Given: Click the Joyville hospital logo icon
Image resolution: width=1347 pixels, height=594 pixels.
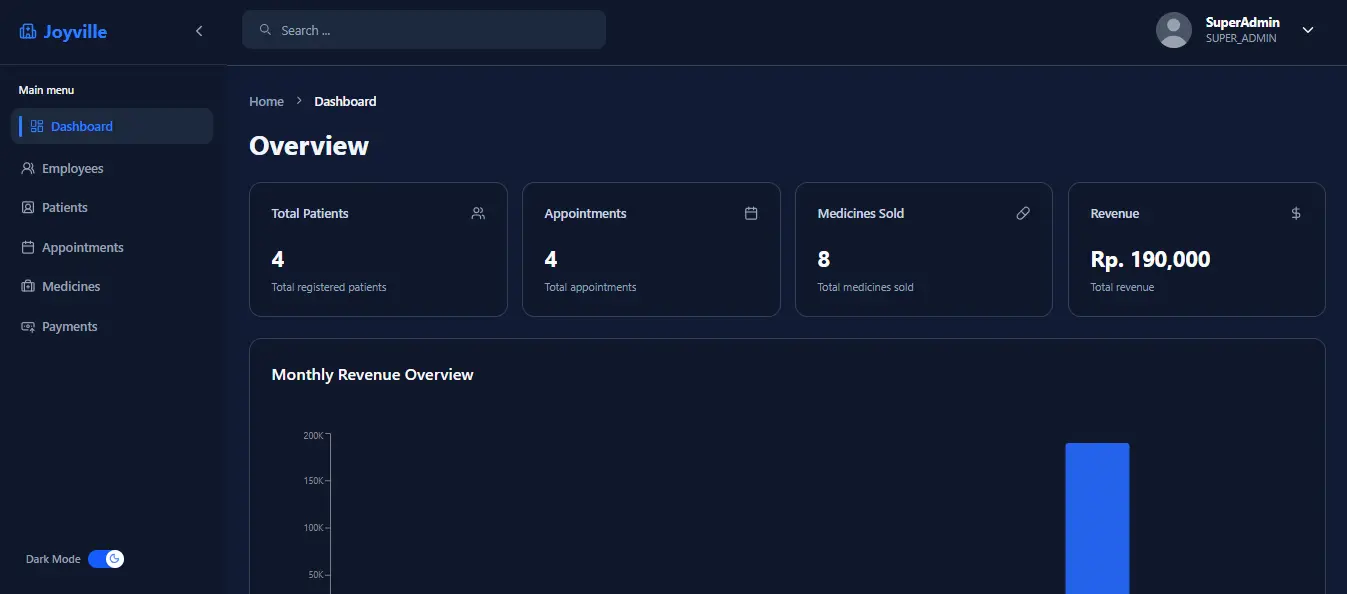Looking at the screenshot, I should (28, 32).
